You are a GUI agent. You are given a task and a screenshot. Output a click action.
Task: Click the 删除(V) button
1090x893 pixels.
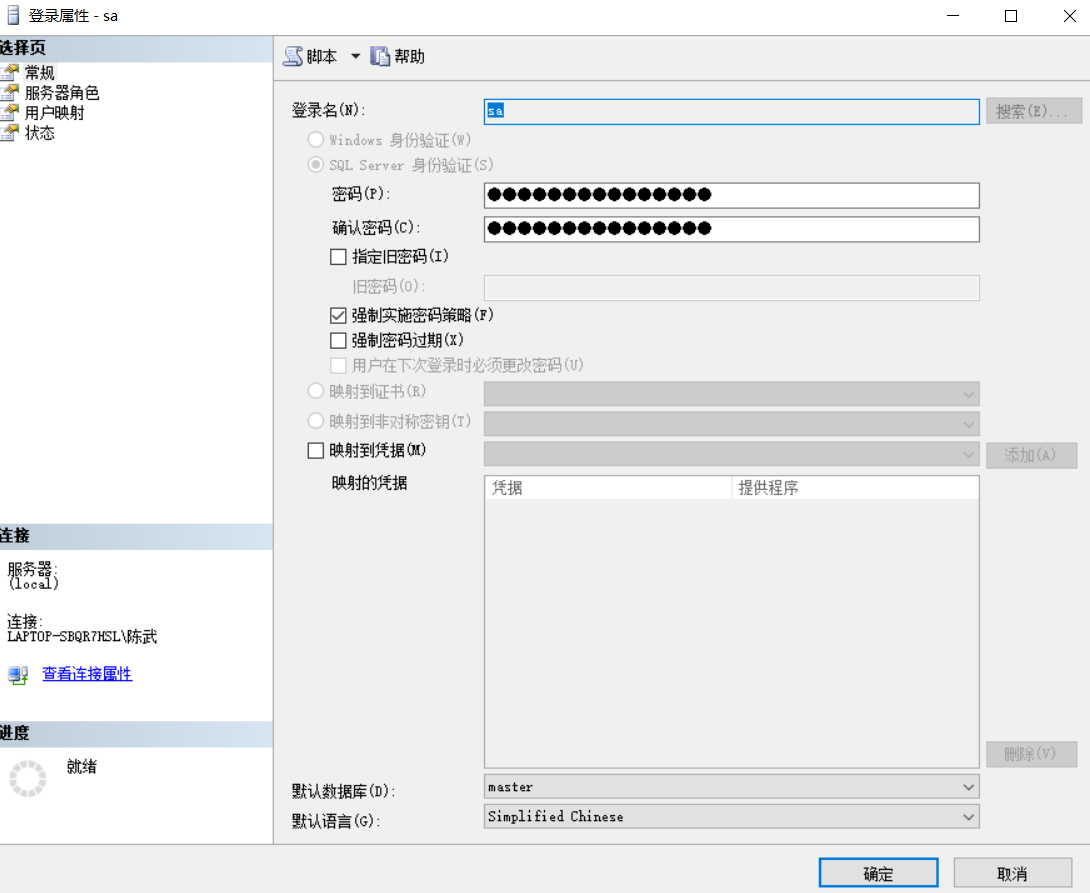(1032, 754)
